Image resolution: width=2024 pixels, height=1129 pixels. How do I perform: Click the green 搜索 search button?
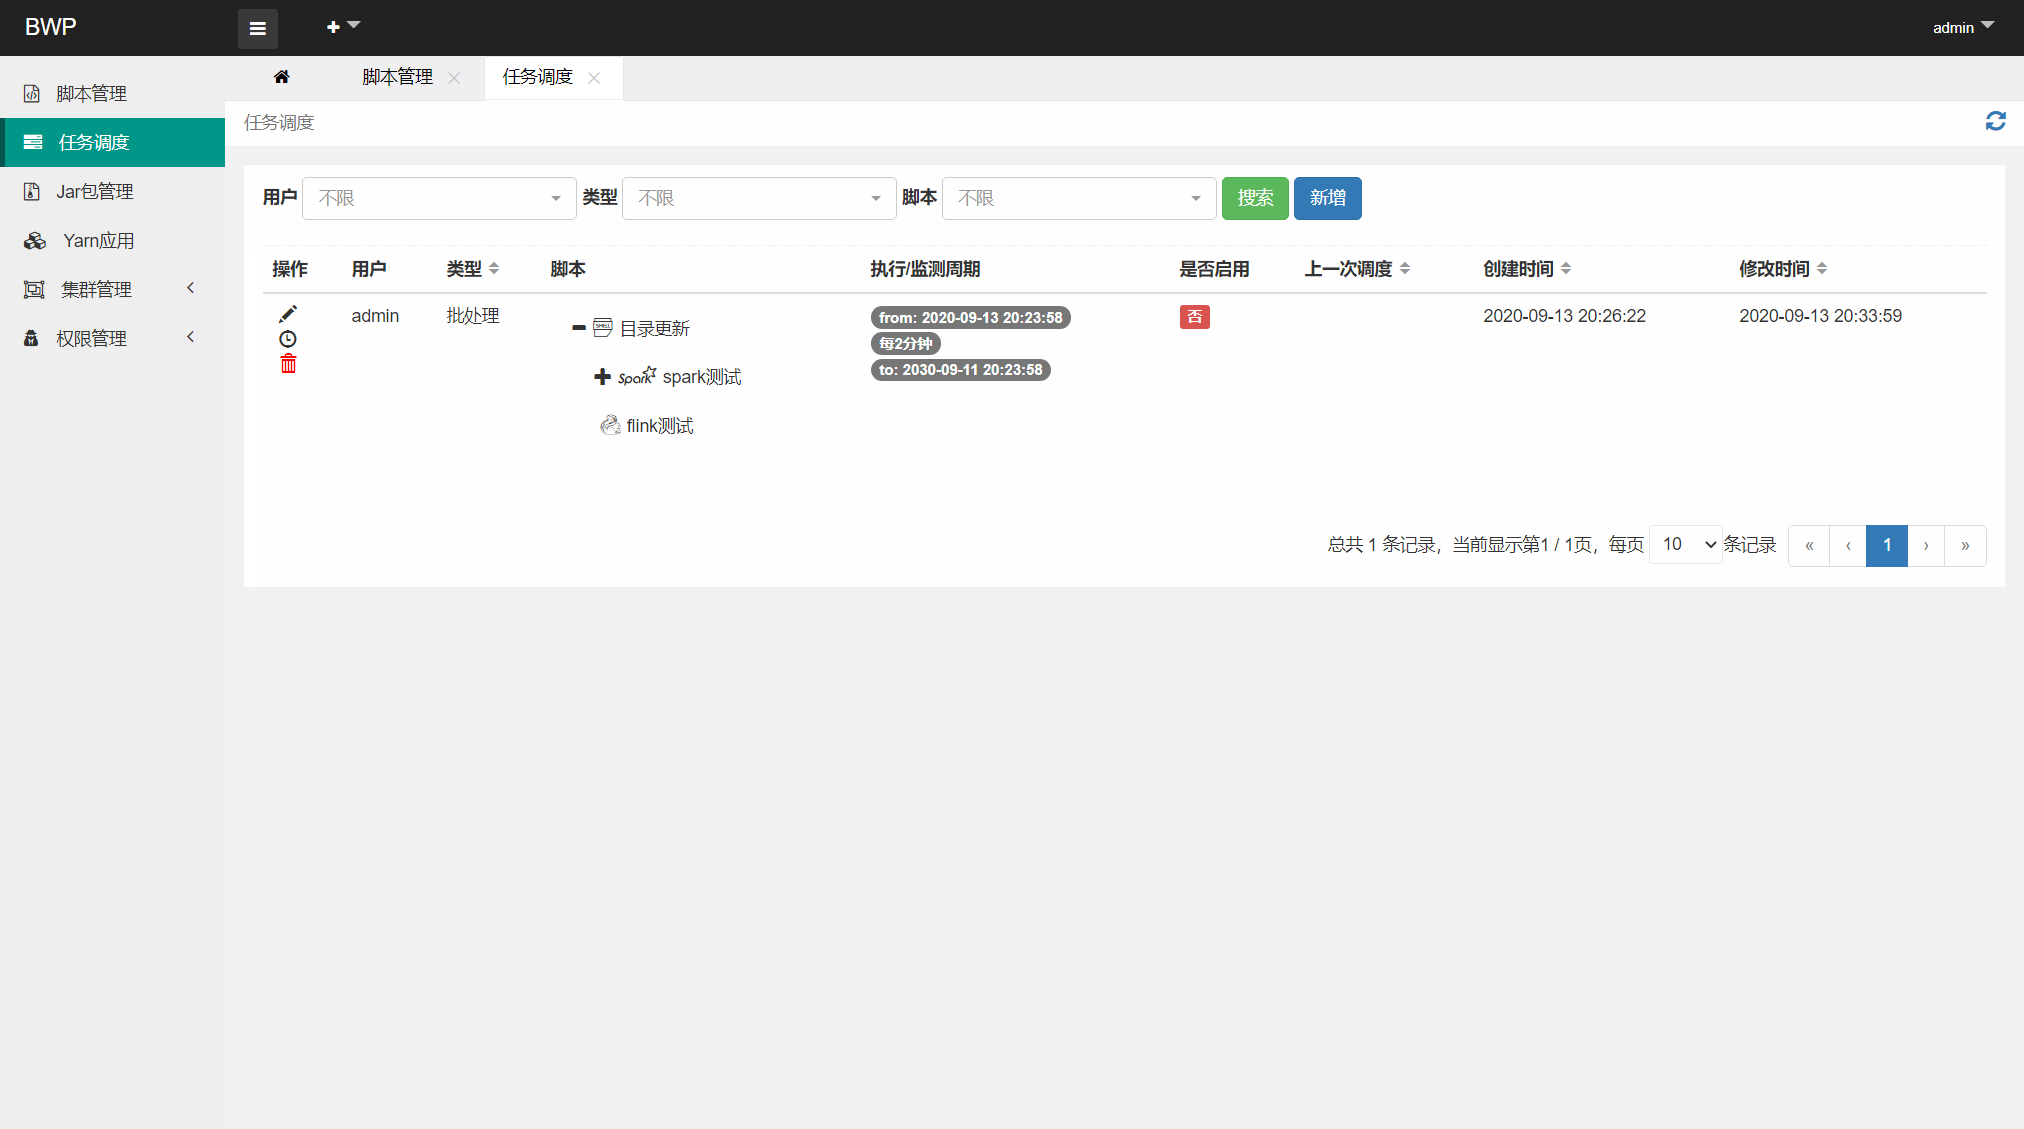coord(1255,198)
